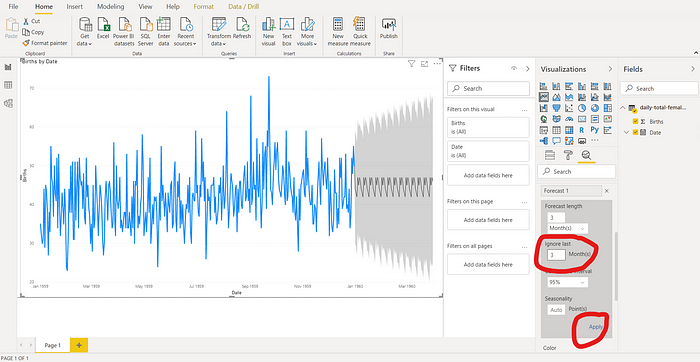The image size is (700, 362).
Task: Select the gauge visual
Action: click(569, 119)
